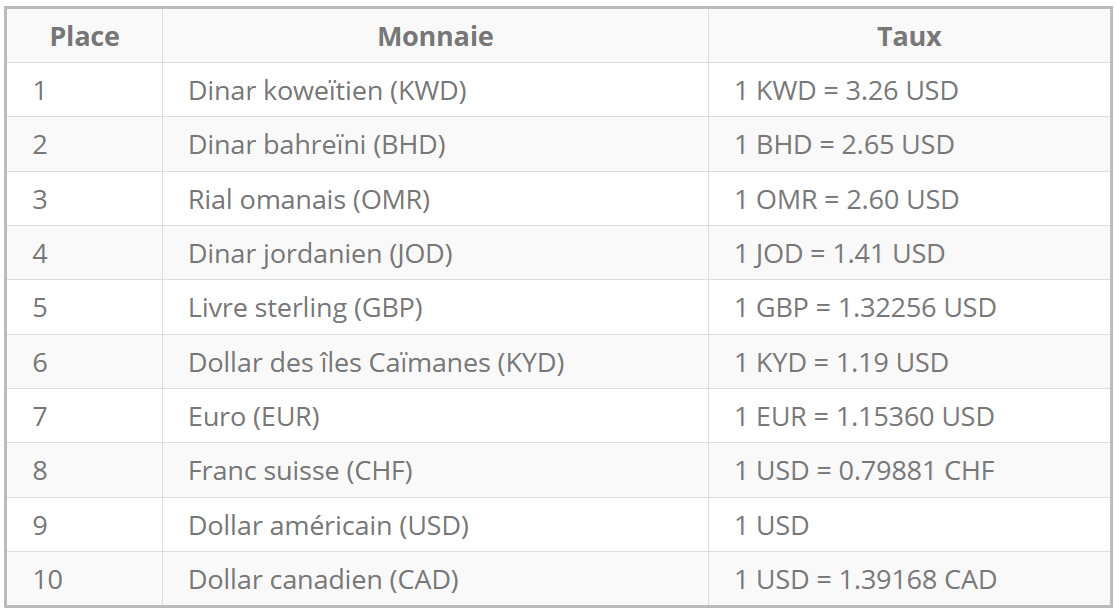Select the 1 GBP = 1.32256 USD rate
Viewport: 1116px width, 616px height.
click(865, 308)
